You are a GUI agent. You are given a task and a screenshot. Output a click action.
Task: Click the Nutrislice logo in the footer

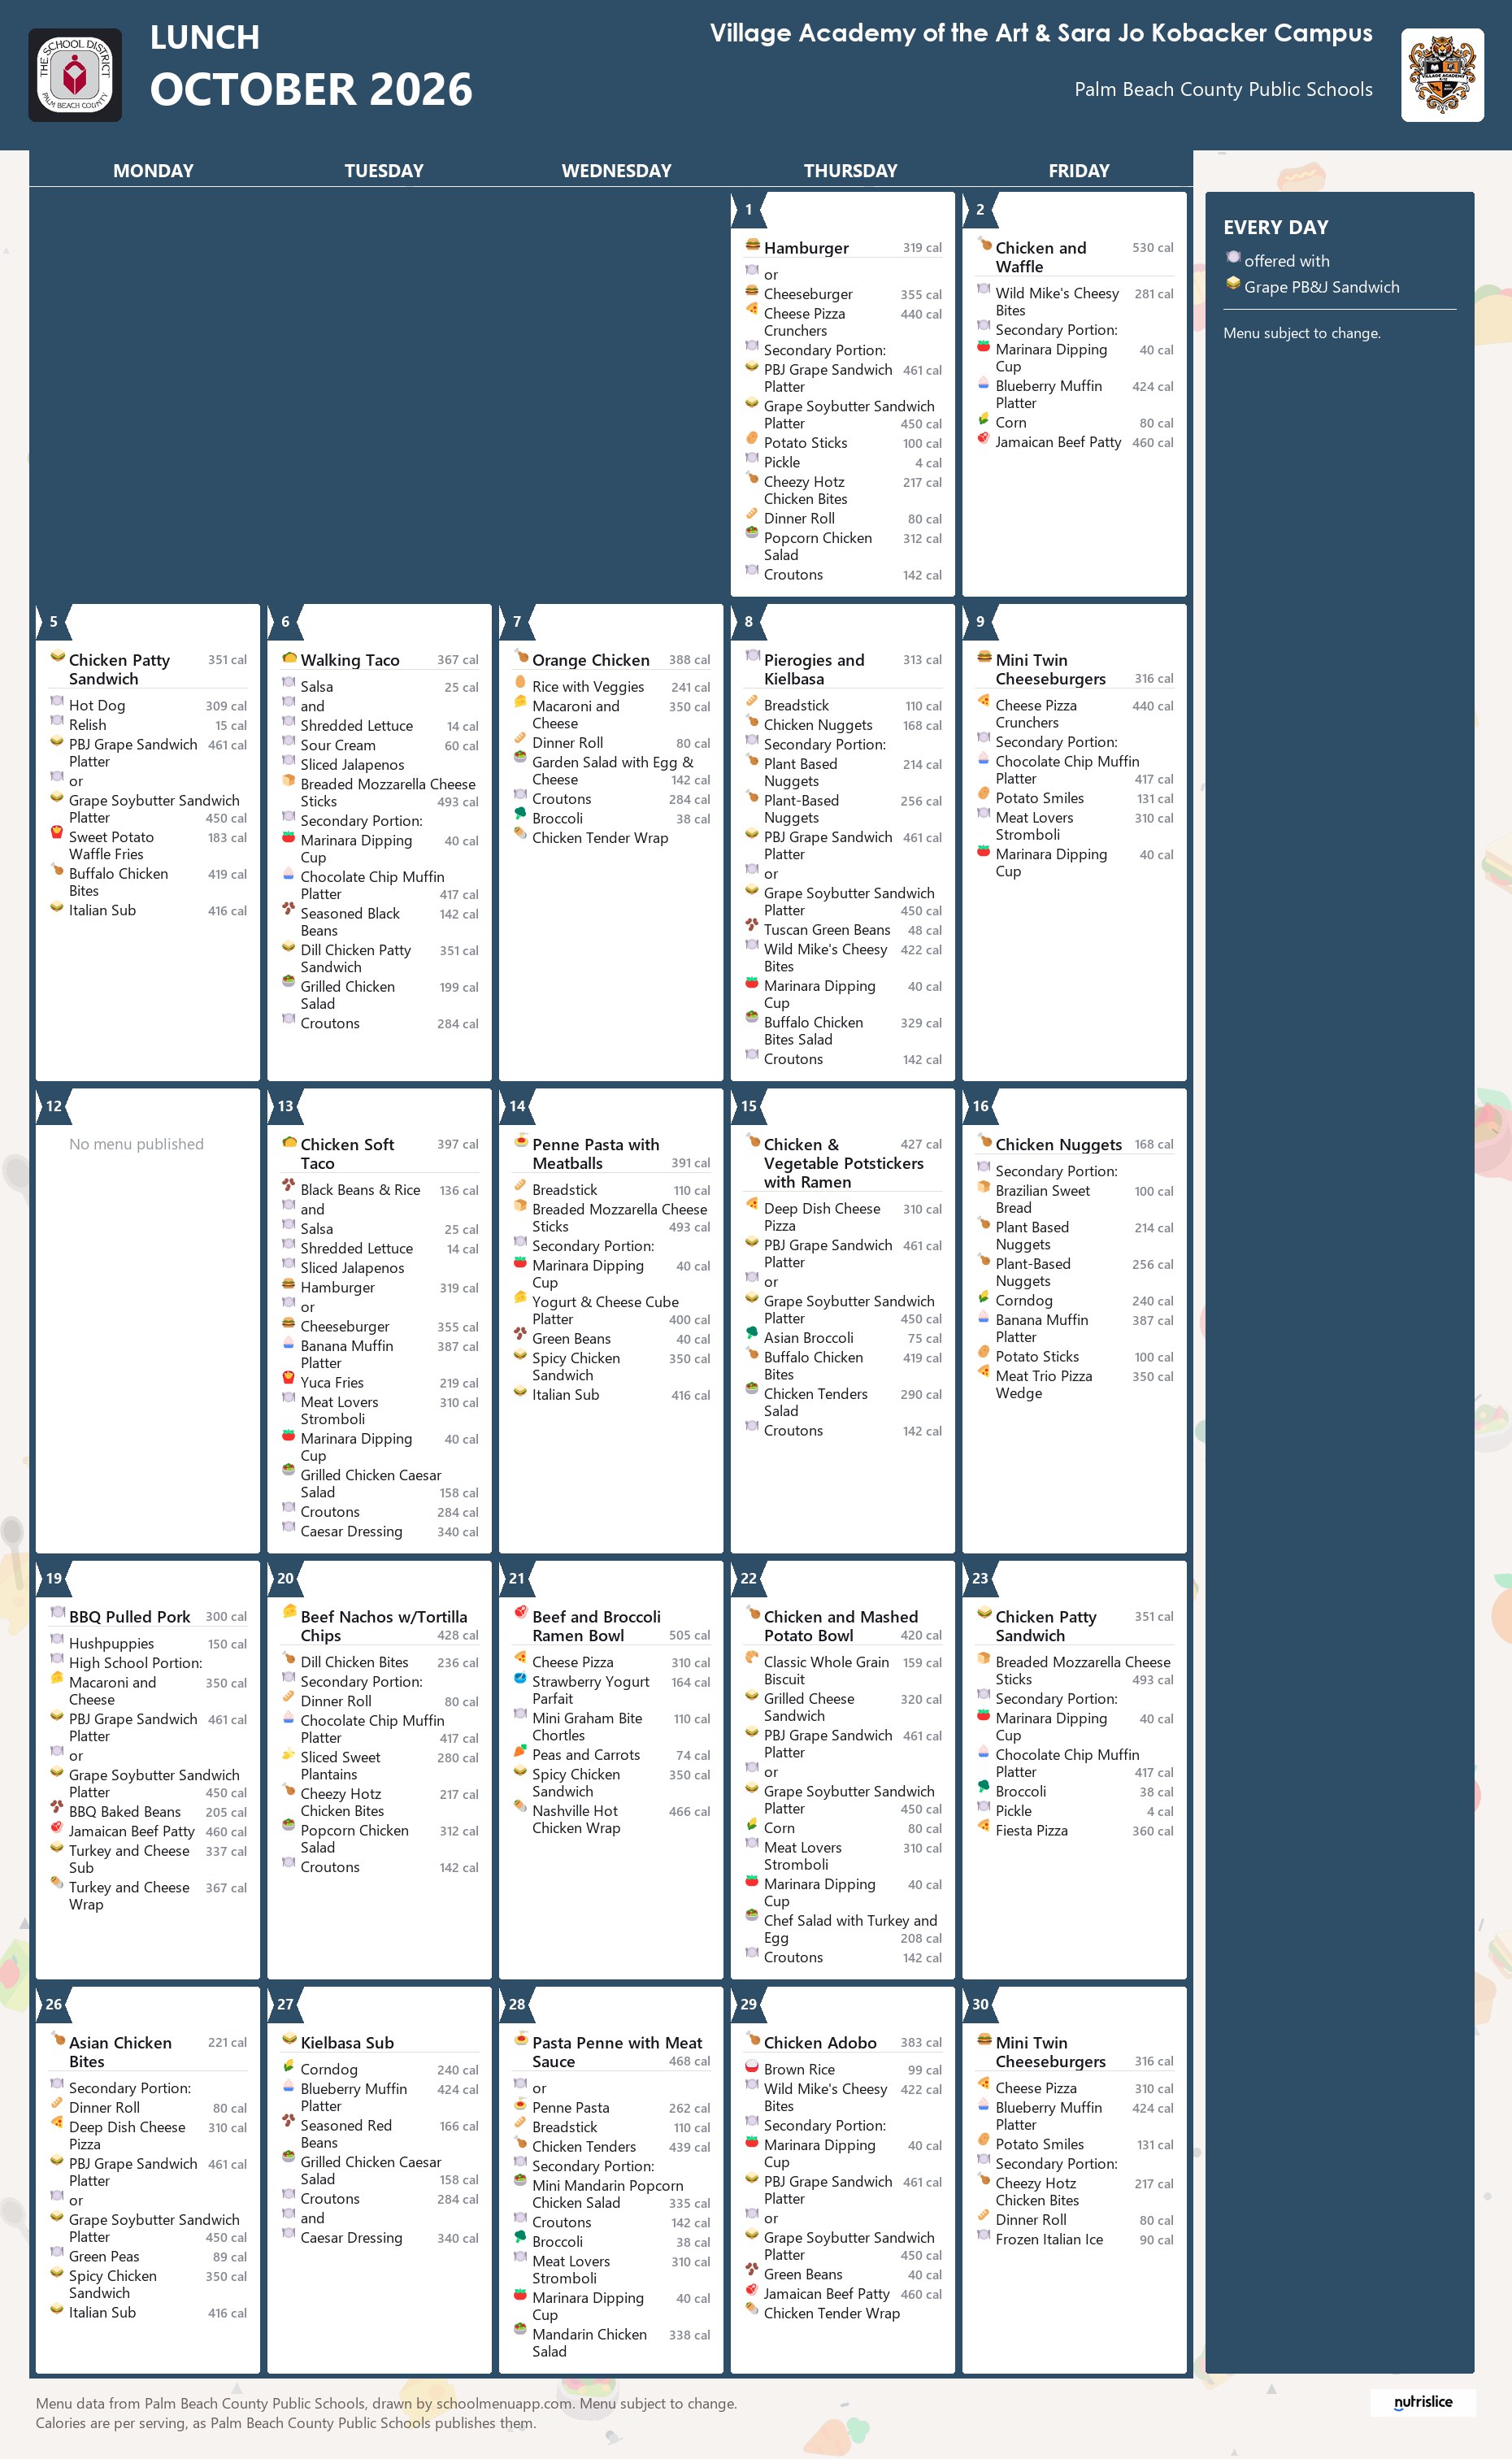click(1423, 2402)
